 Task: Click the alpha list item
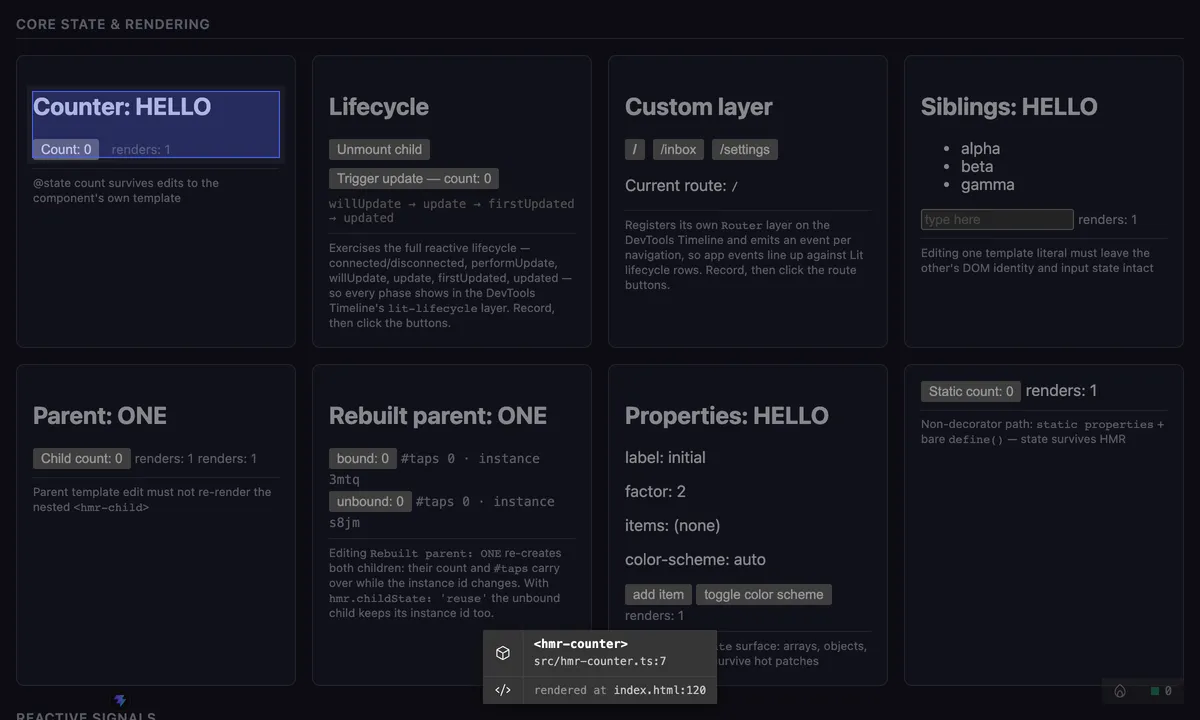click(980, 148)
